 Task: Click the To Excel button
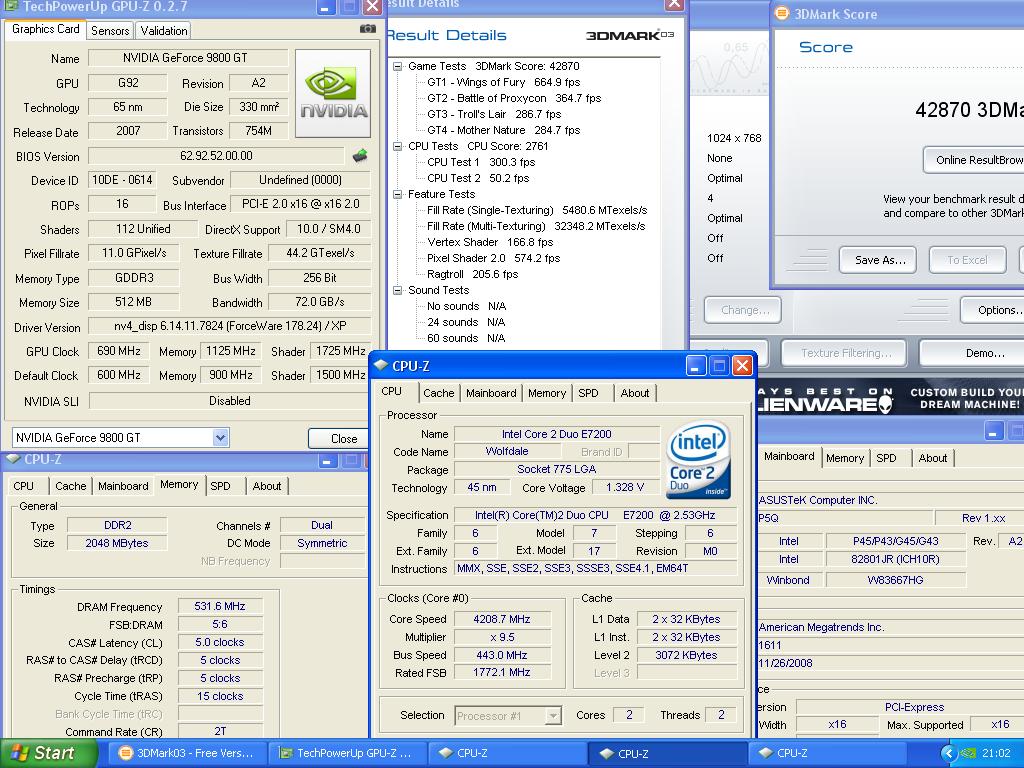pyautogui.click(x=967, y=260)
